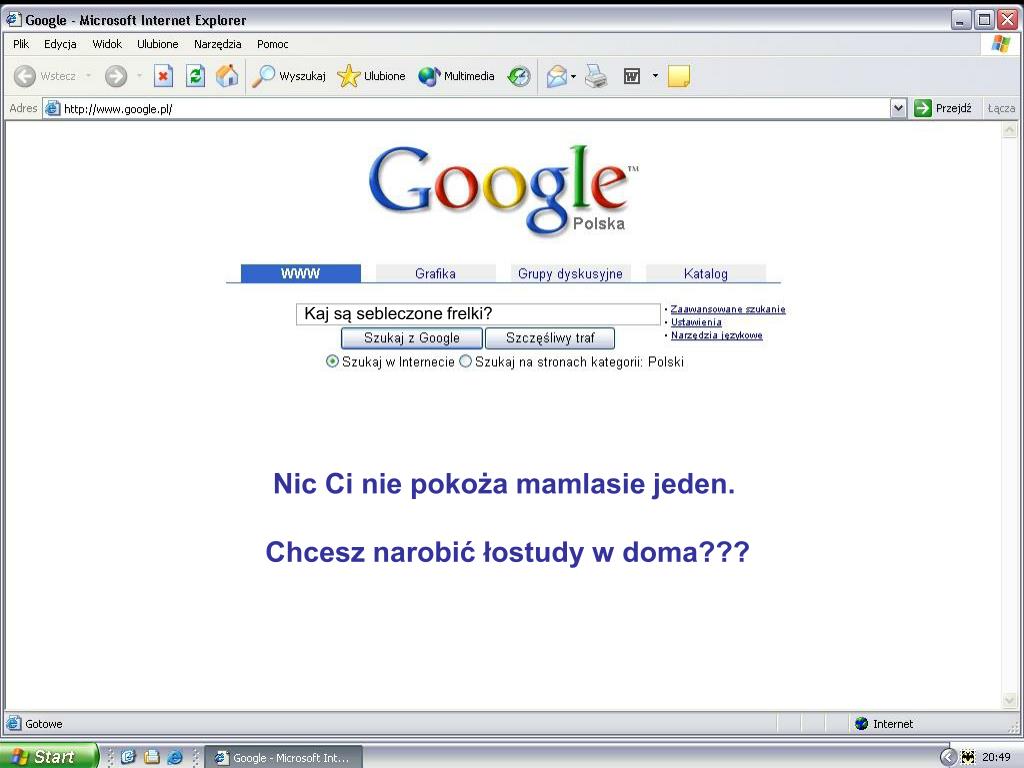Viewport: 1024px width, 768px height.
Task: Open the Edycja menu
Action: [x=60, y=44]
